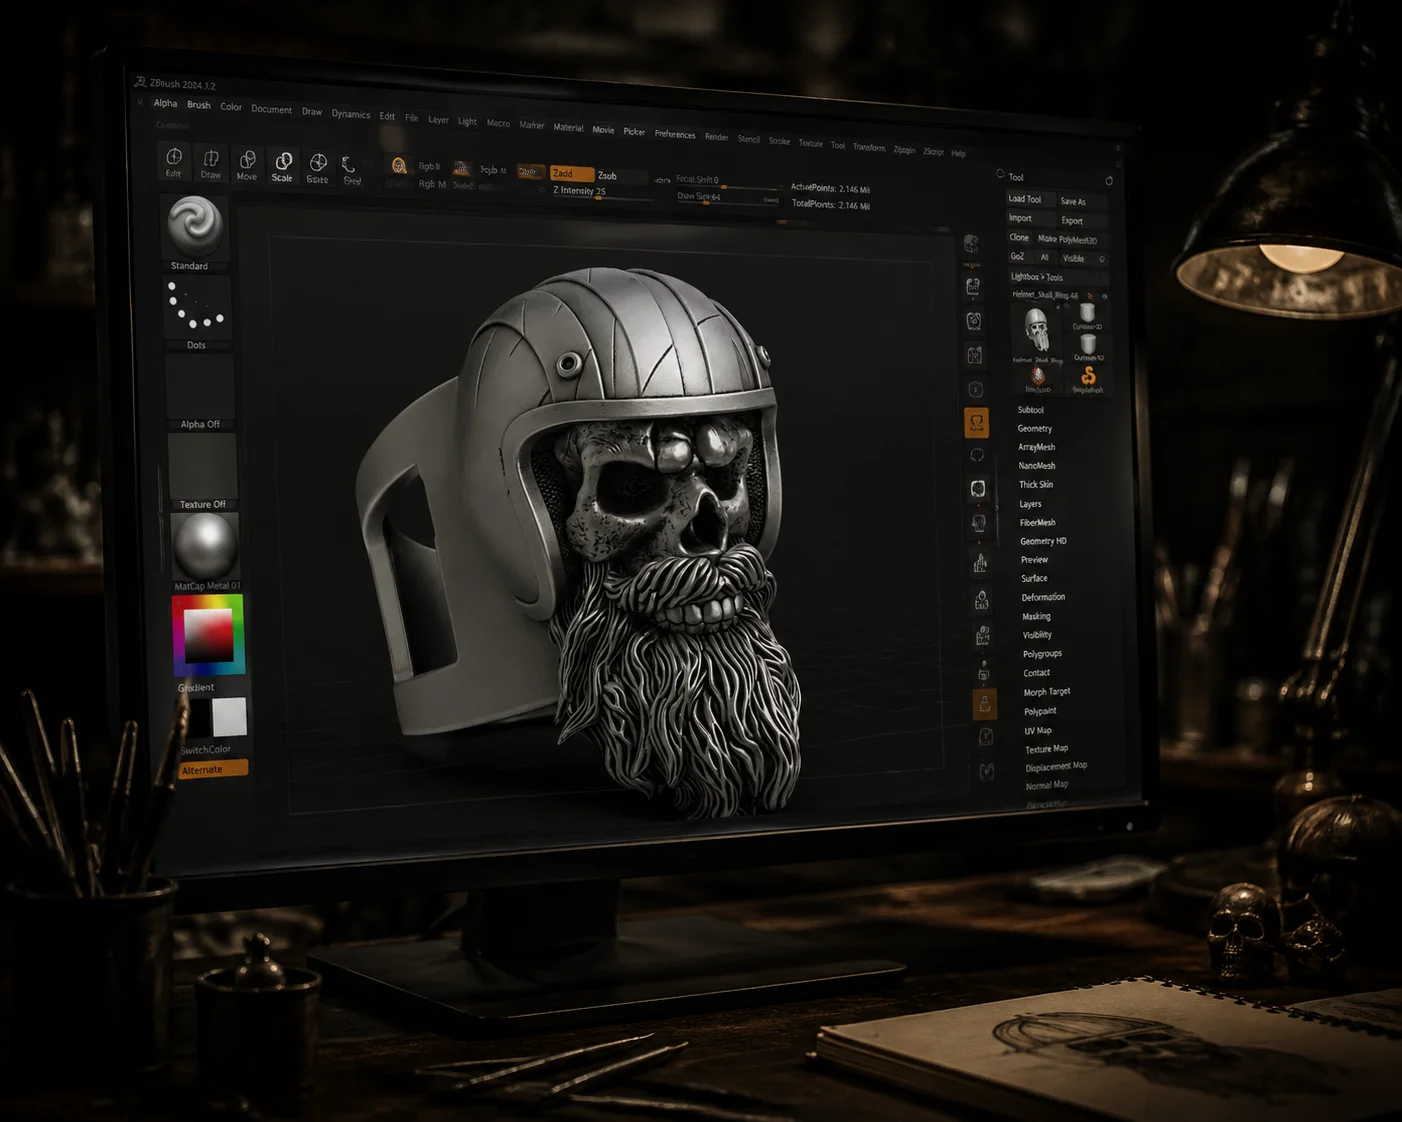Image resolution: width=1402 pixels, height=1122 pixels.
Task: Click the circular icon at Tool palette's right corner
Action: (x=1109, y=181)
